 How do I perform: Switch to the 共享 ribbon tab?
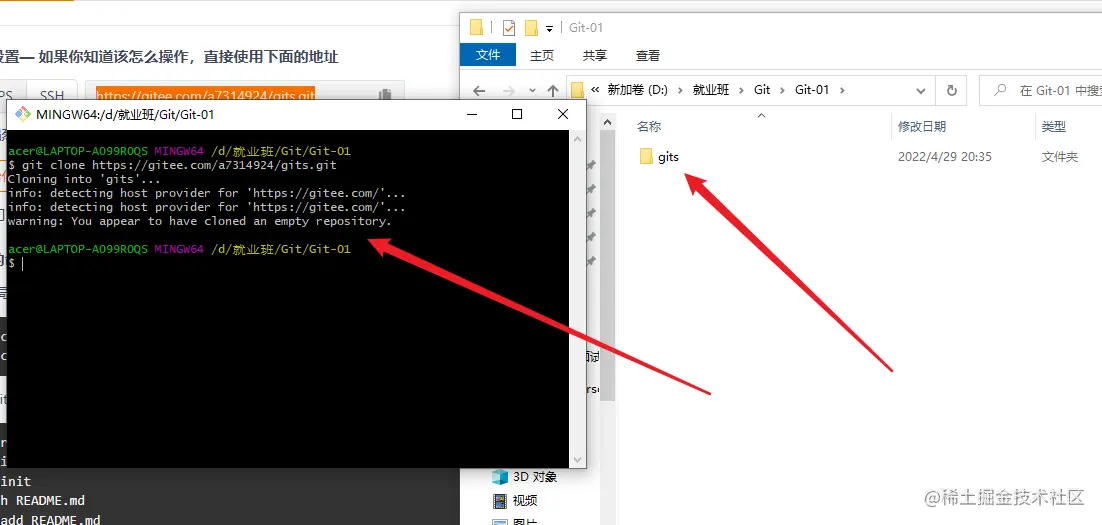click(x=595, y=56)
